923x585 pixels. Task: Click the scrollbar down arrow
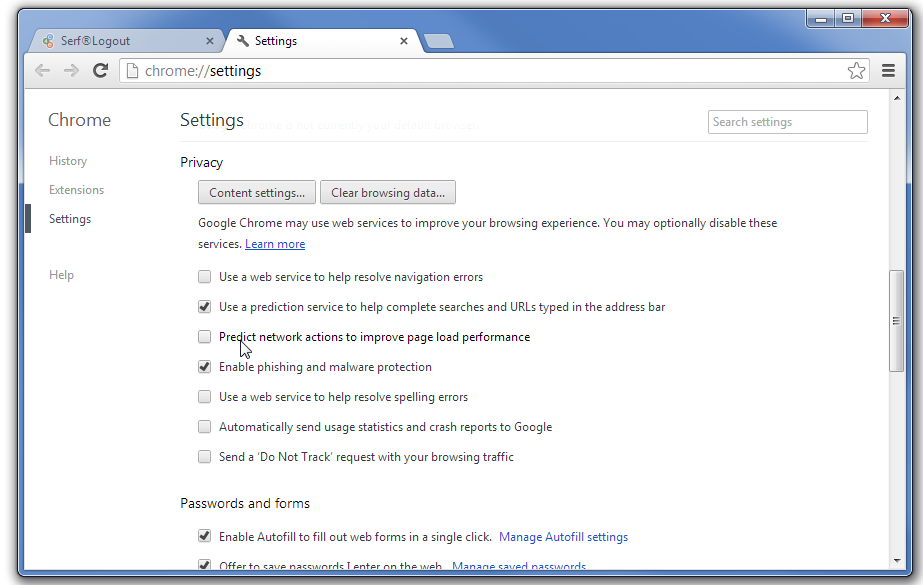(x=897, y=561)
